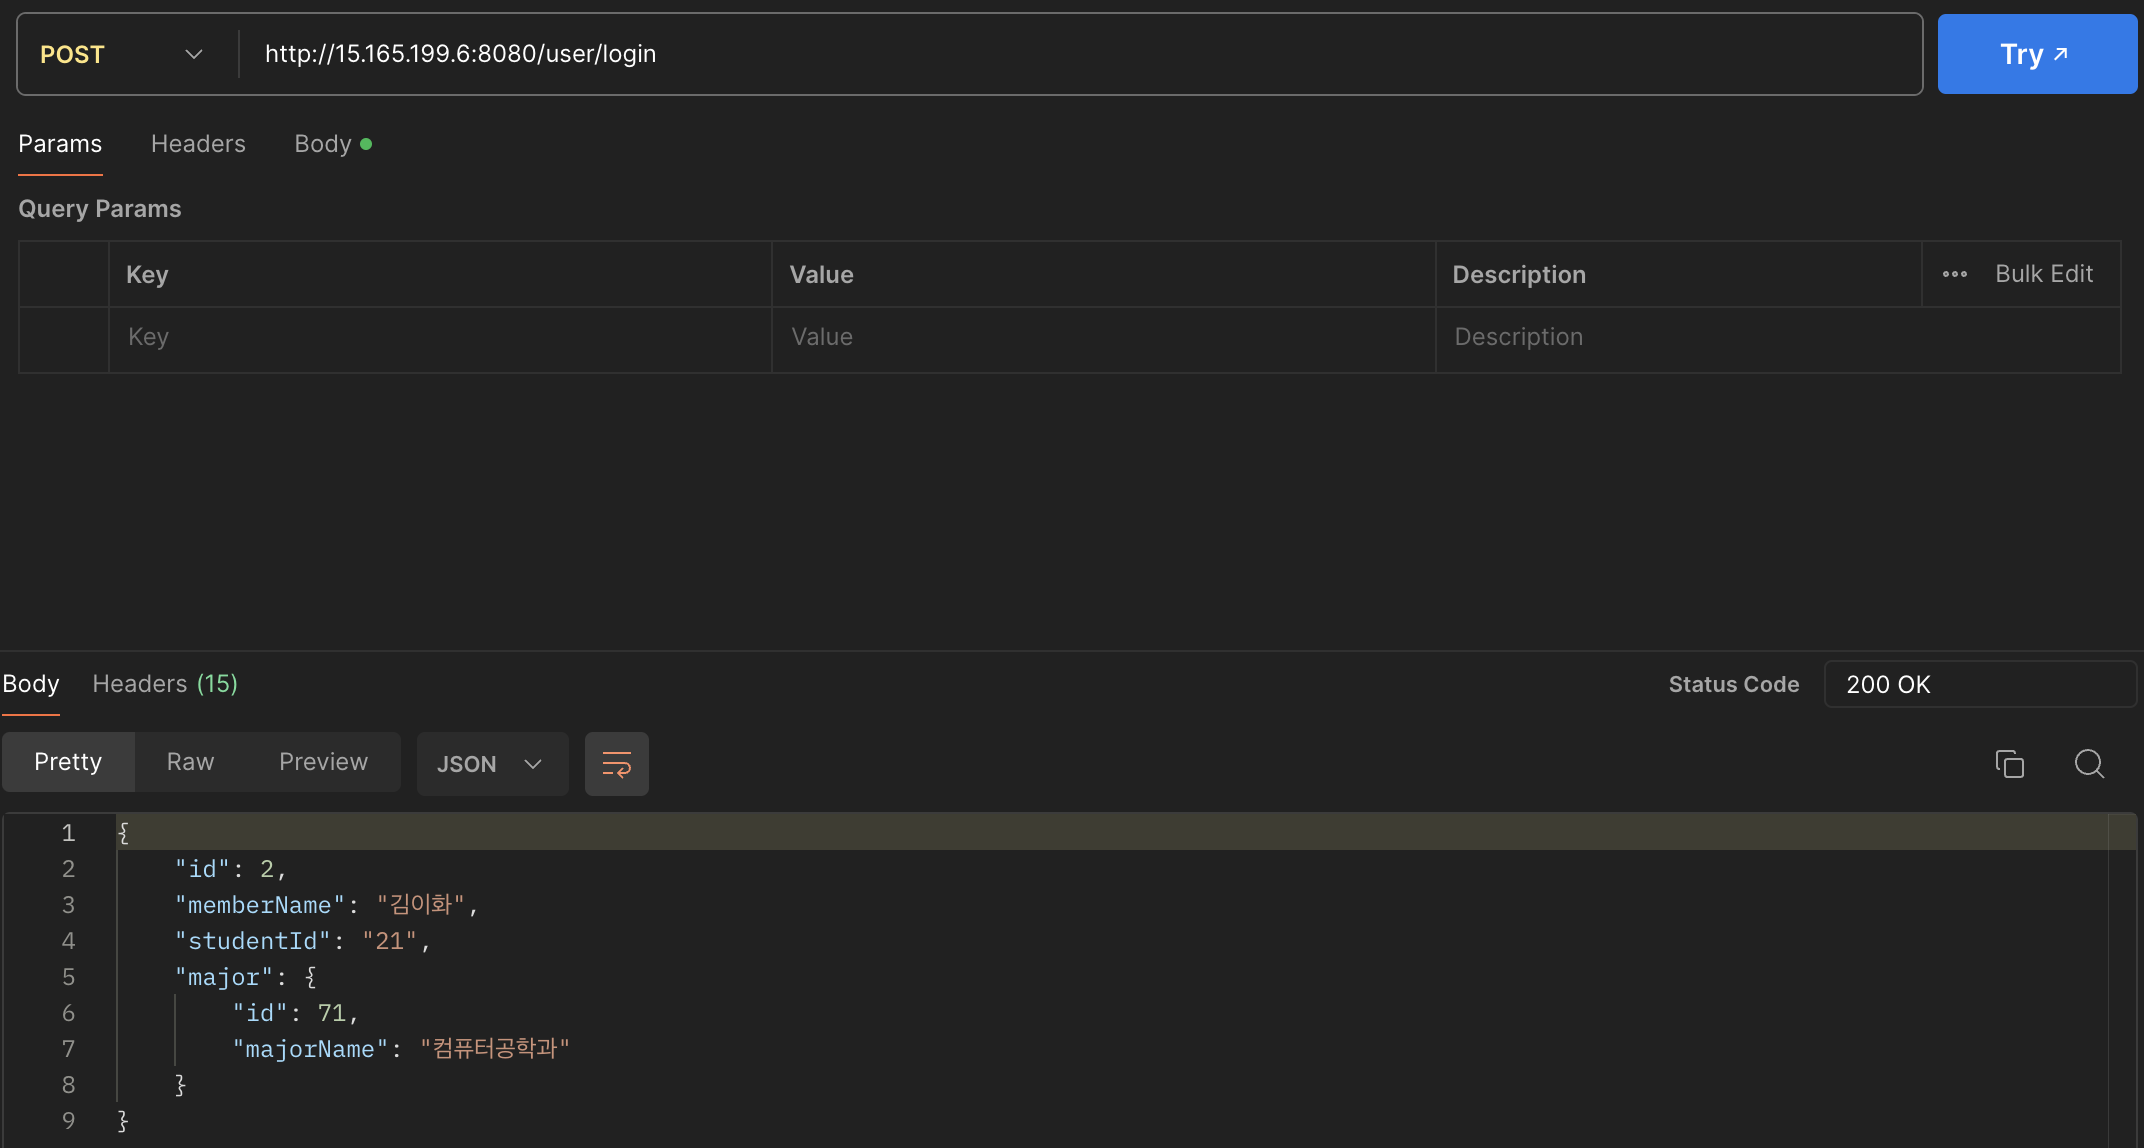Image resolution: width=2144 pixels, height=1148 pixels.
Task: Click the query param Description input cell
Action: (x=1776, y=338)
